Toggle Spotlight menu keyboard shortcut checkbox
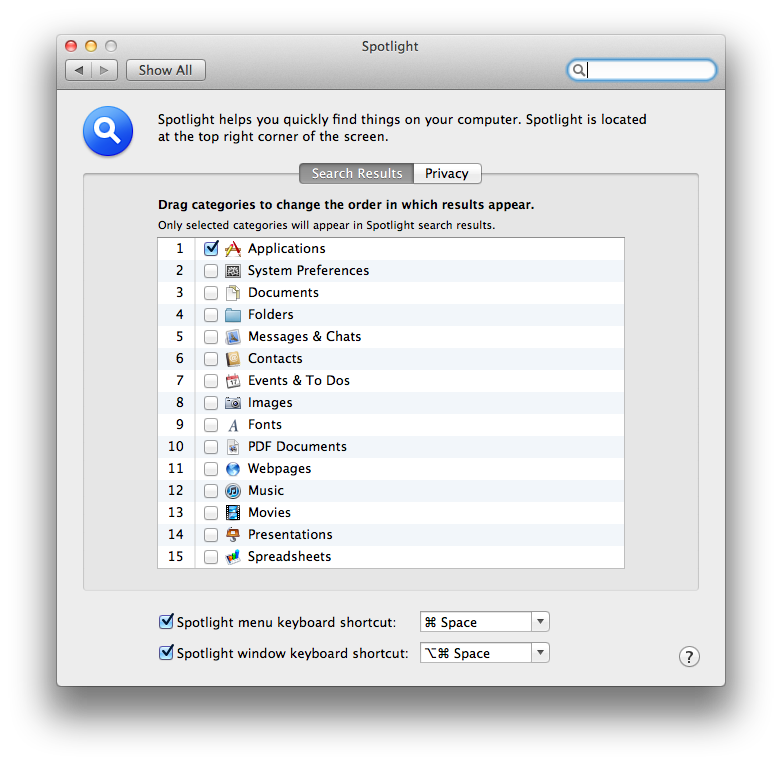 [166, 621]
